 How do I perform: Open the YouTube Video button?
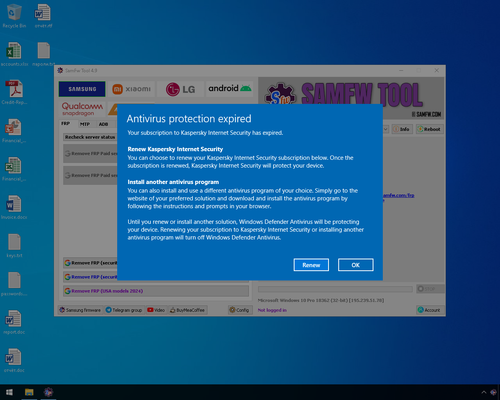(x=156, y=310)
